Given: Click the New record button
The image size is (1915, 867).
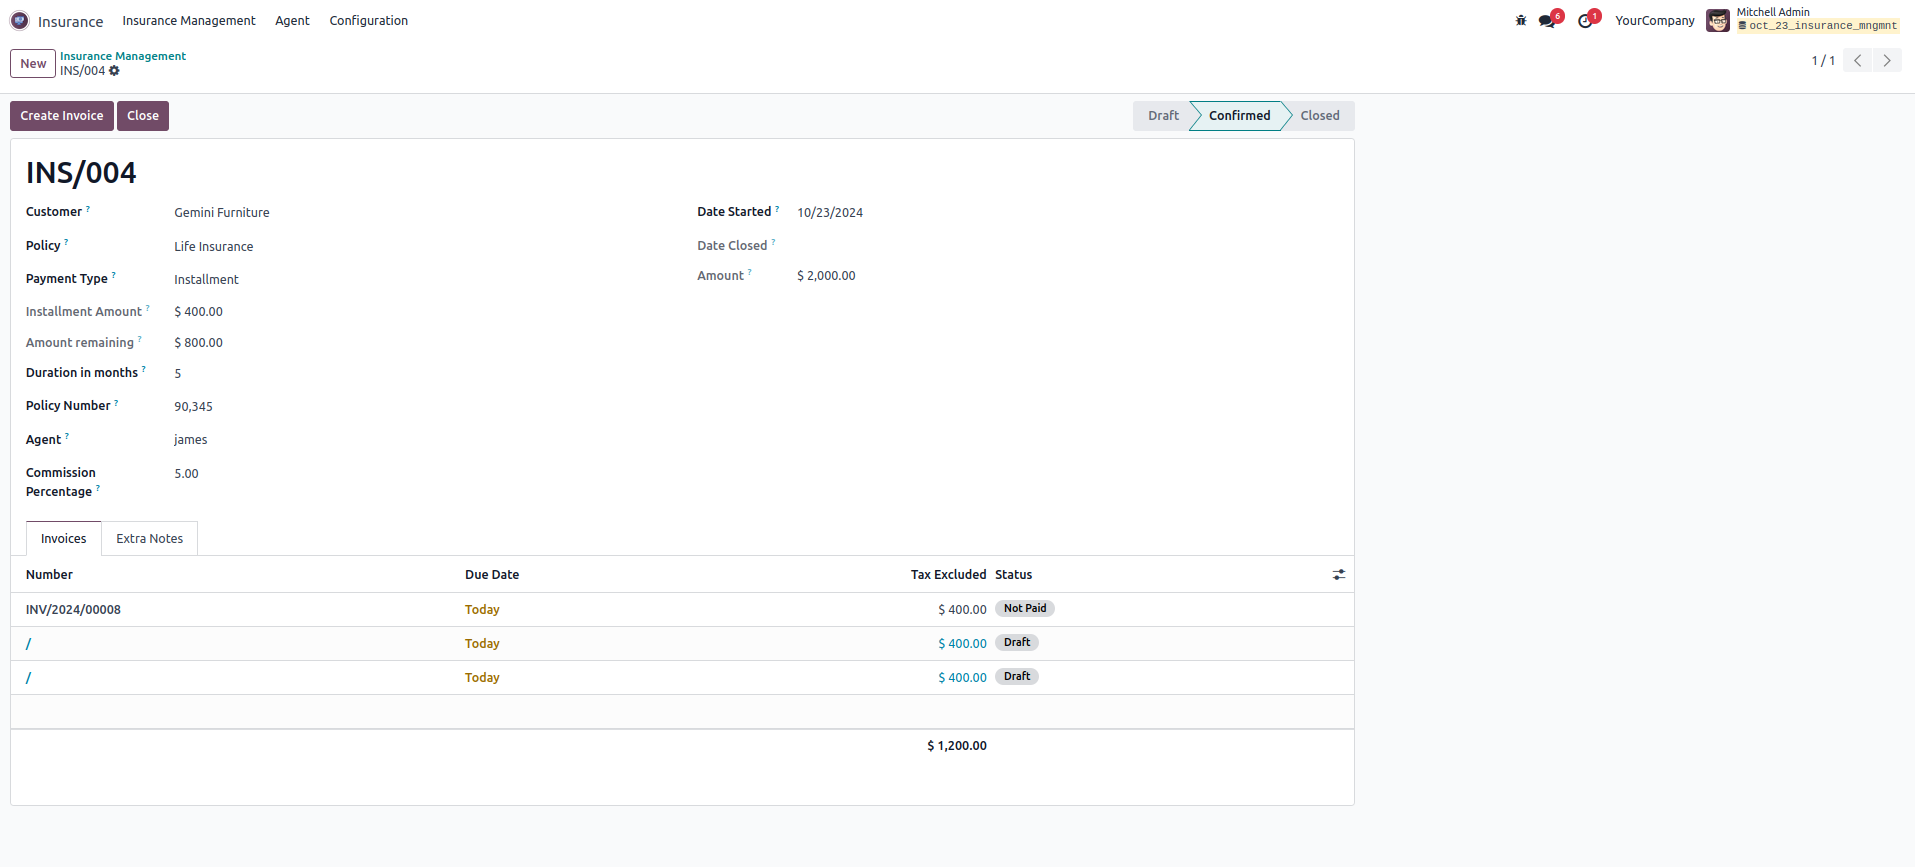Looking at the screenshot, I should point(33,63).
